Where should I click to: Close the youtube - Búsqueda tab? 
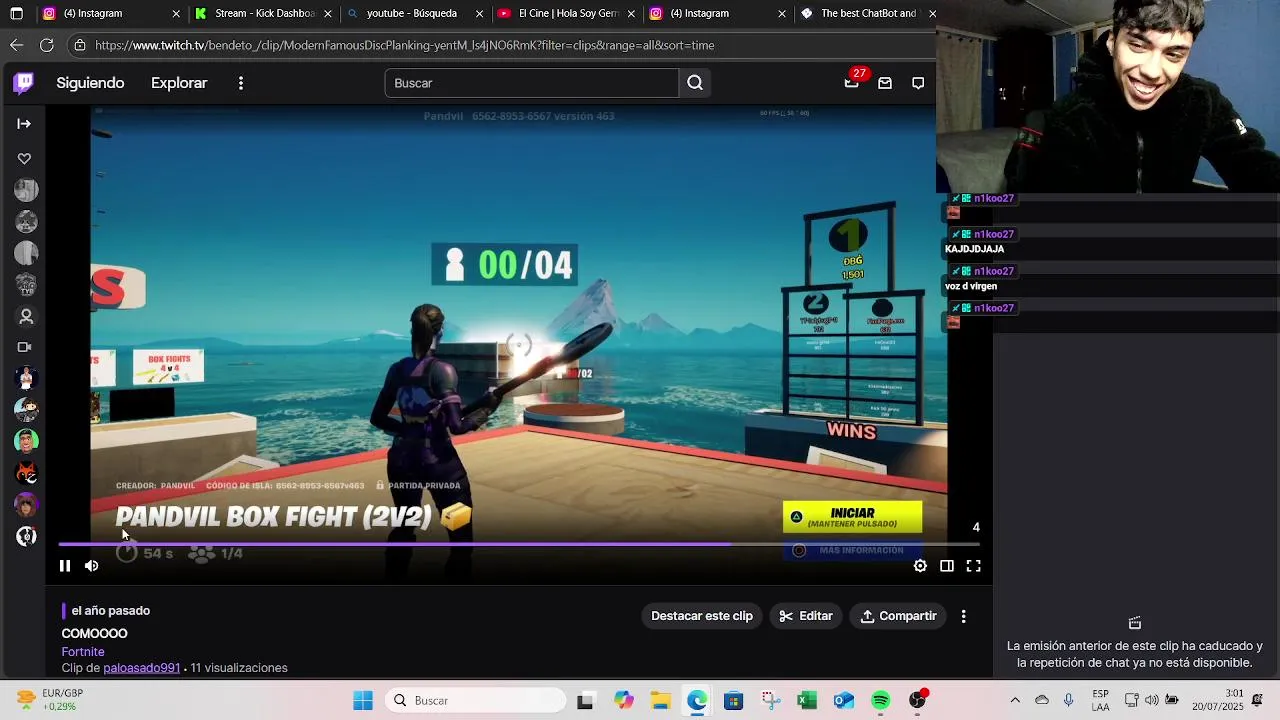click(480, 14)
